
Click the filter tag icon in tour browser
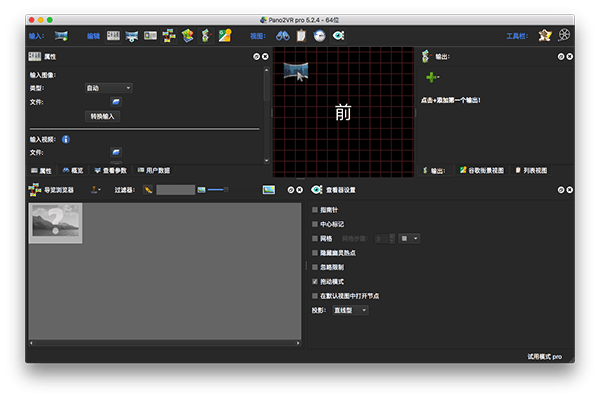click(x=148, y=189)
